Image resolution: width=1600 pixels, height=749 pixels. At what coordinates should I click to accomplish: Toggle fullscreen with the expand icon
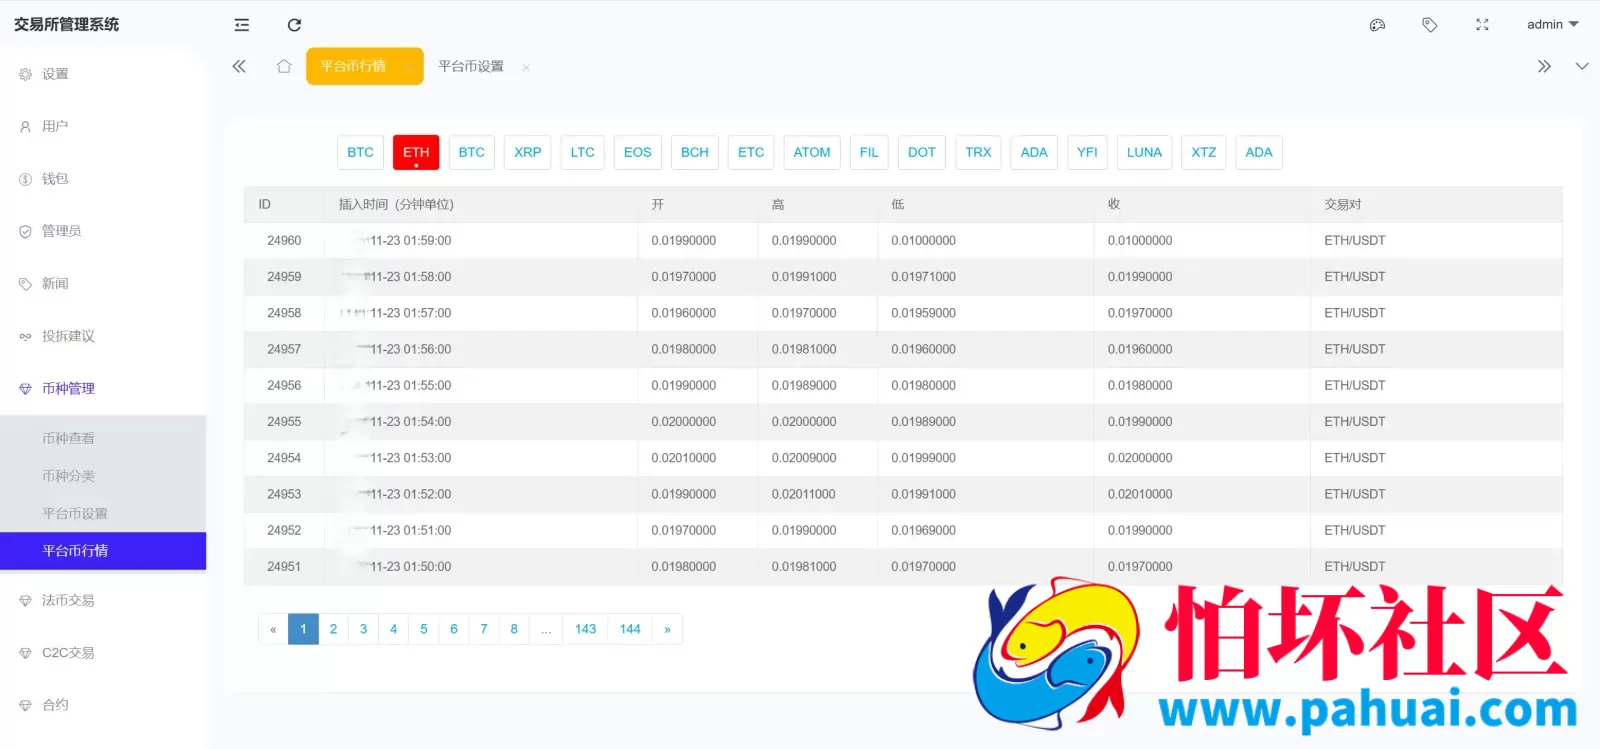click(x=1482, y=25)
